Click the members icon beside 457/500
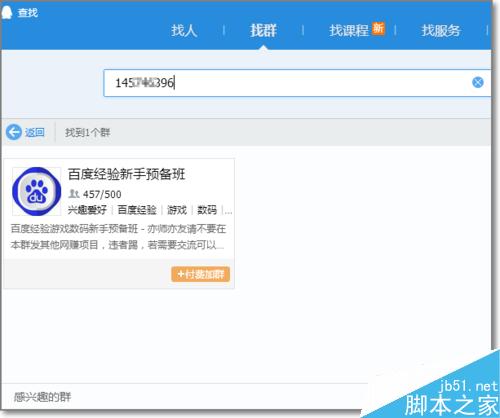Viewport: 500px width, 418px height. [x=74, y=194]
